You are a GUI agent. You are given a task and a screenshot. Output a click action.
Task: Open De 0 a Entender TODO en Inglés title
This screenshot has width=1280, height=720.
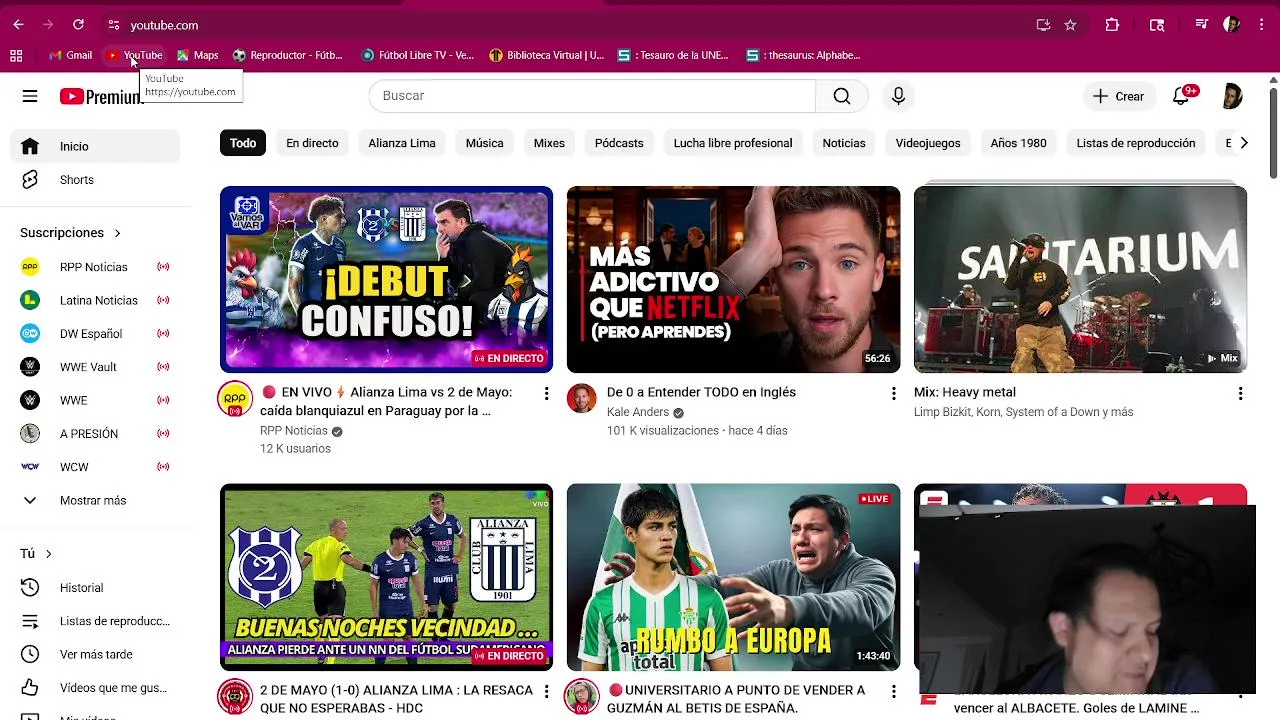pyautogui.click(x=701, y=392)
